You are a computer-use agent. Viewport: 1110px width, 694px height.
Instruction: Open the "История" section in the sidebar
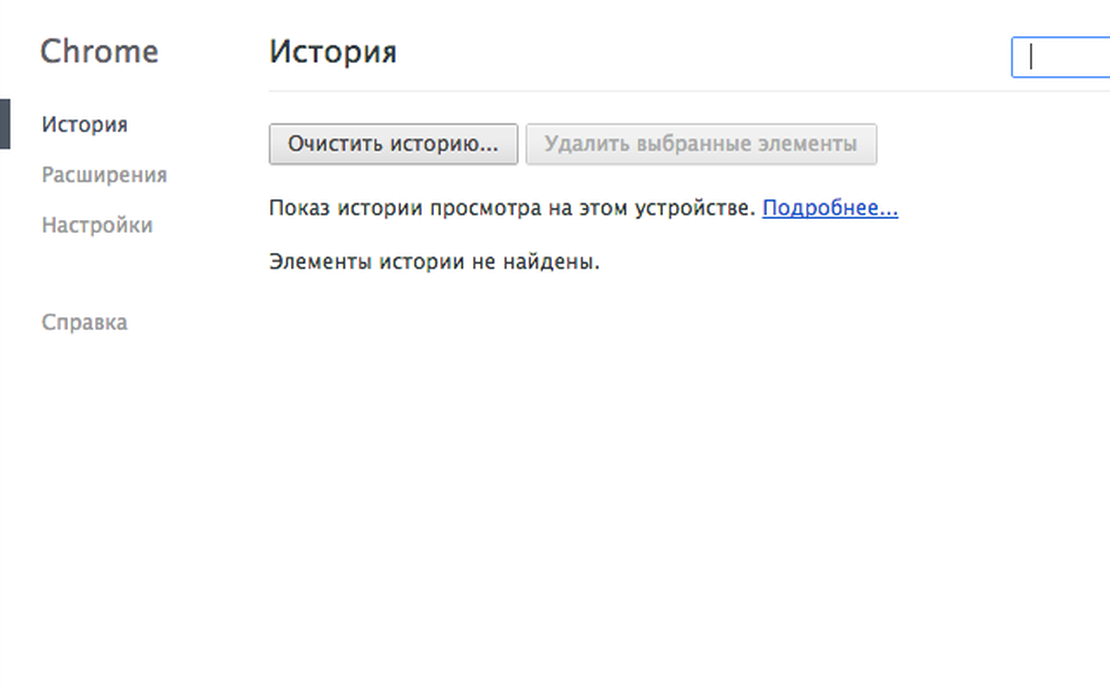click(84, 124)
